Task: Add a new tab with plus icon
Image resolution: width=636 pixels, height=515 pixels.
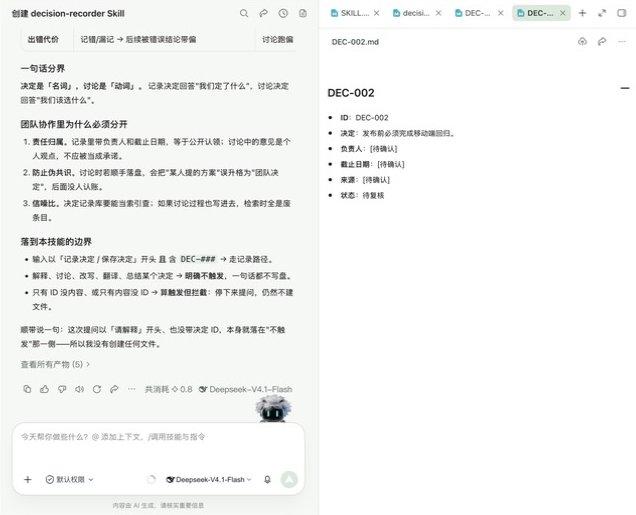Action: 582,13
